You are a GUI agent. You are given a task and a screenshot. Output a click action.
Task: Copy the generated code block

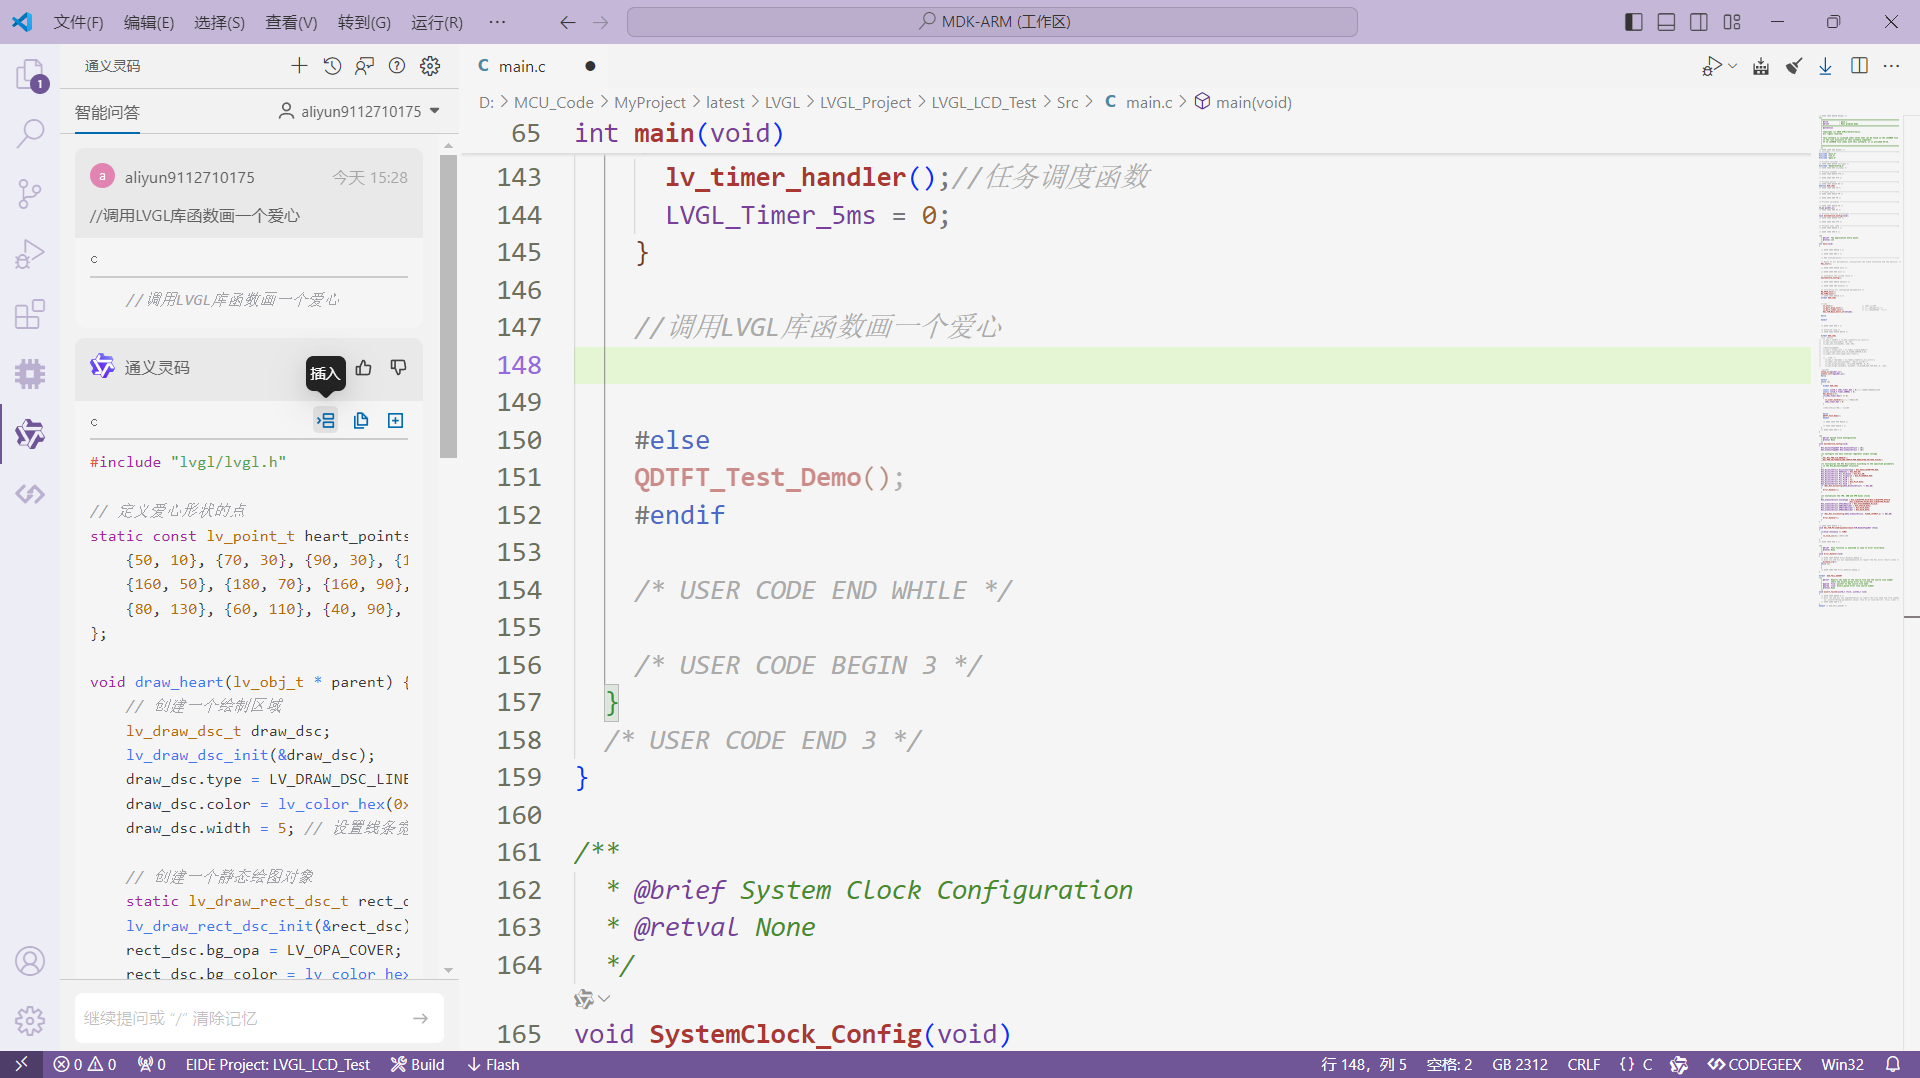(x=361, y=420)
